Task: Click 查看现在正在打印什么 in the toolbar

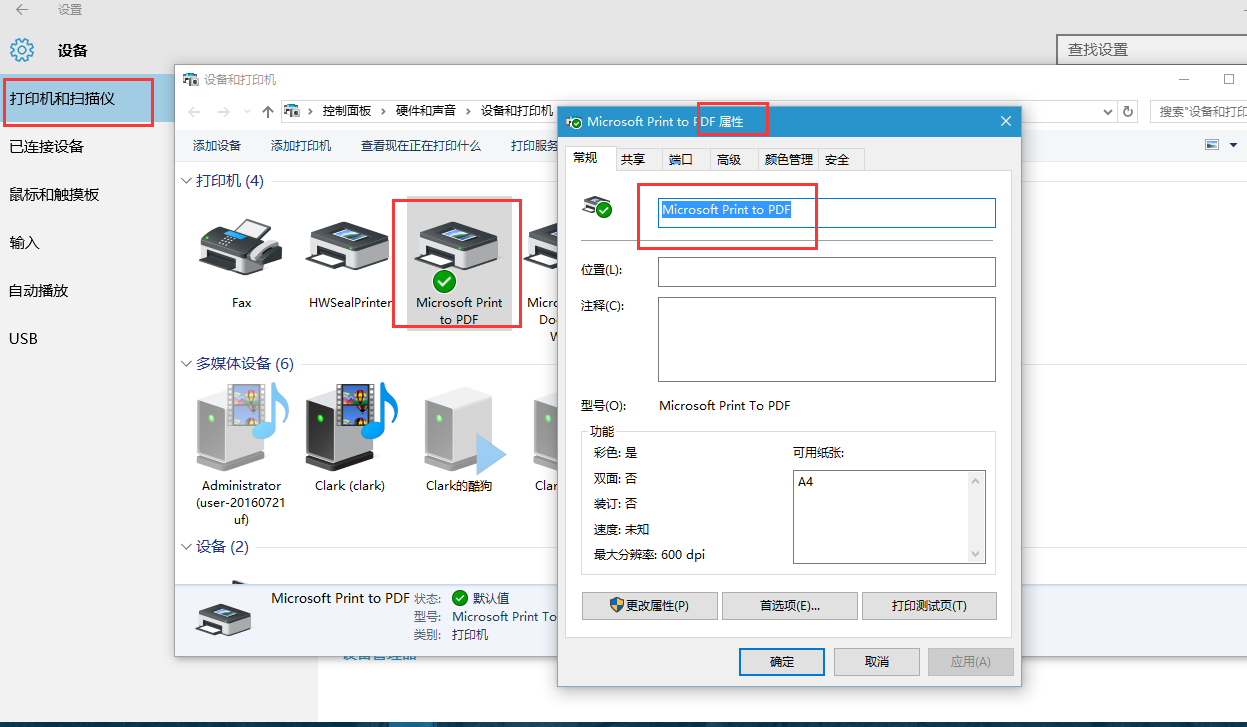Action: (421, 146)
